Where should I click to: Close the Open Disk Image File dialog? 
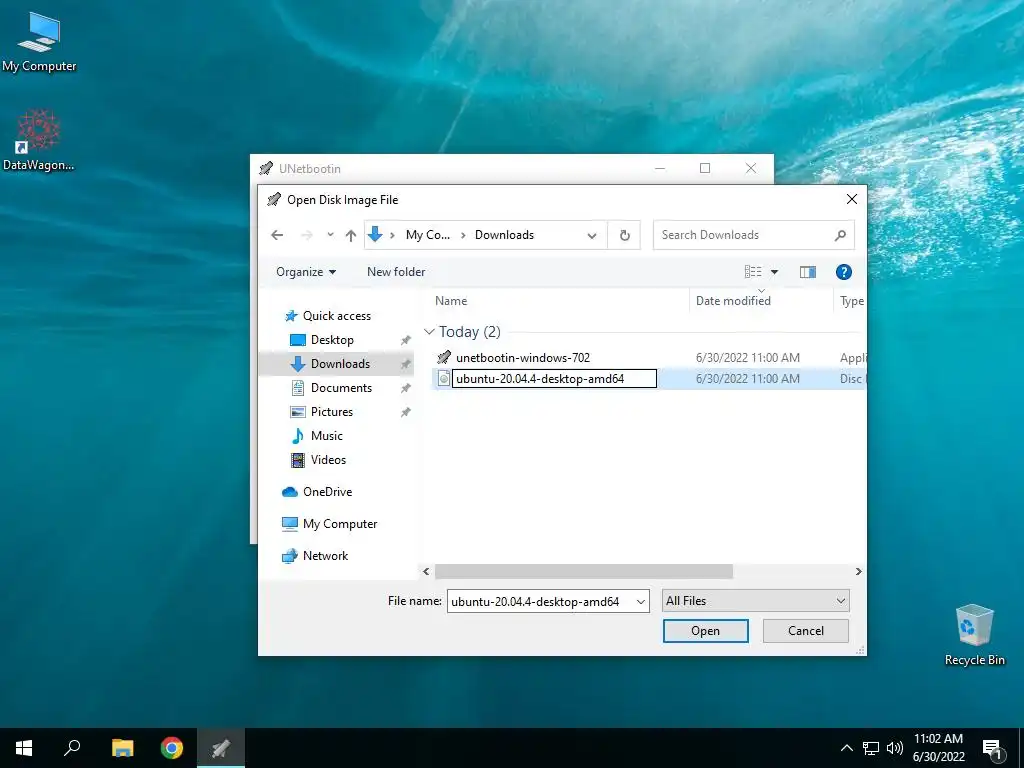[852, 199]
